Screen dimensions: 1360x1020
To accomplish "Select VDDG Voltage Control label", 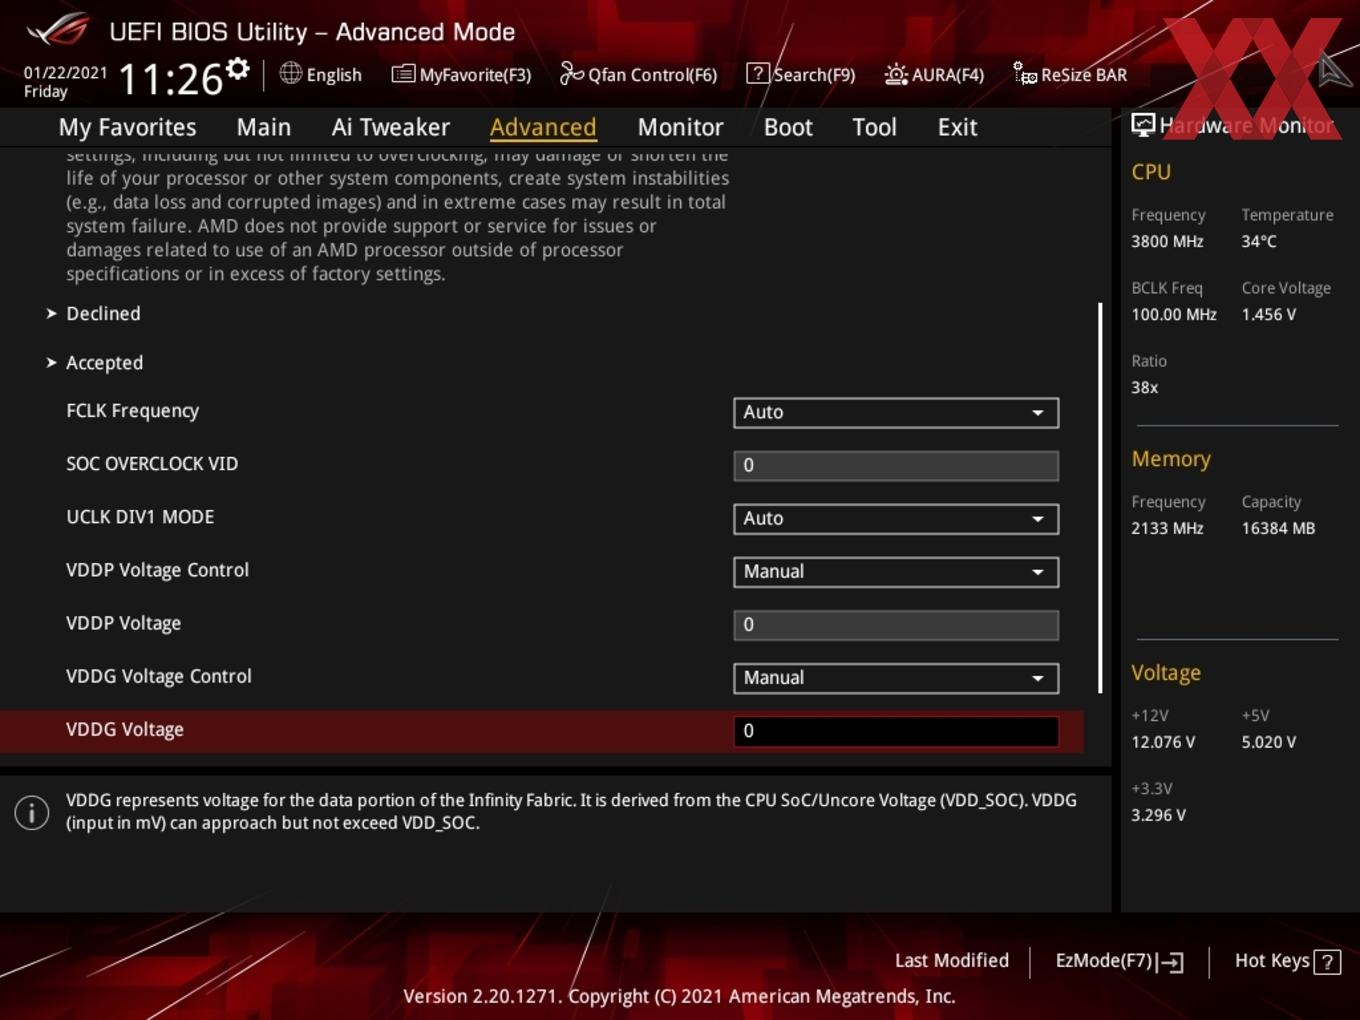I will pyautogui.click(x=159, y=676).
